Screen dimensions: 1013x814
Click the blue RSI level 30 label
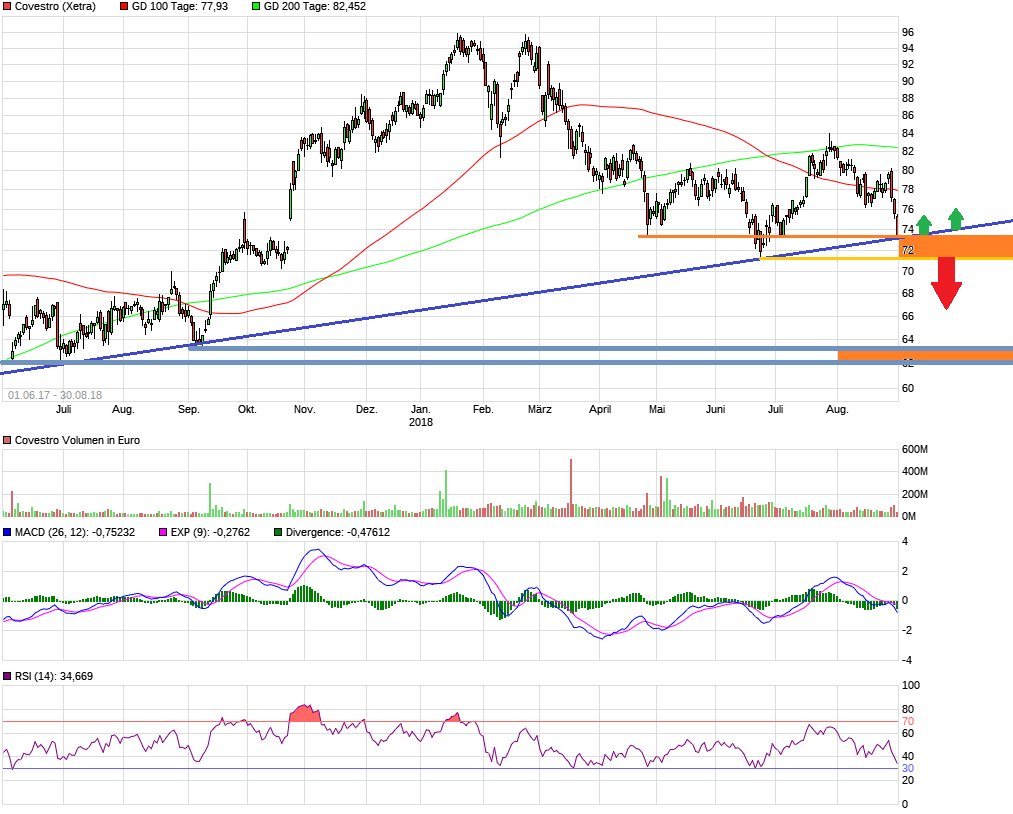[908, 769]
